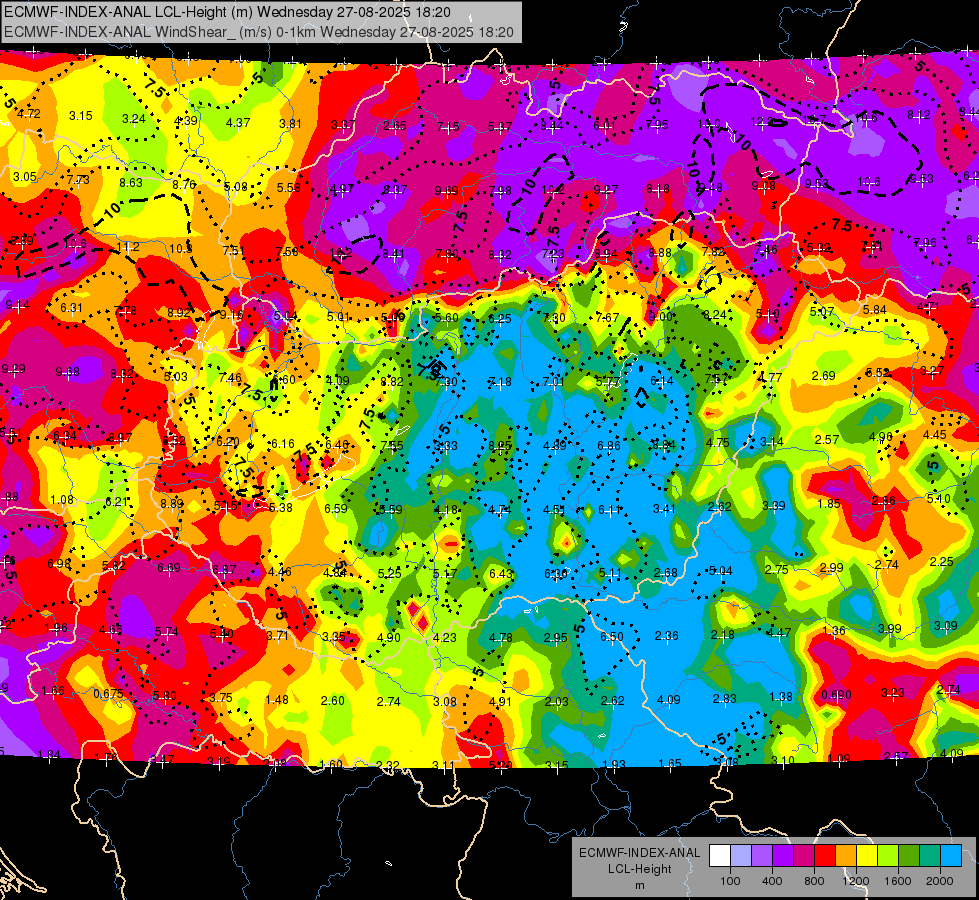Click the map value 9.68
This screenshot has width=979, height=900.
67,372
